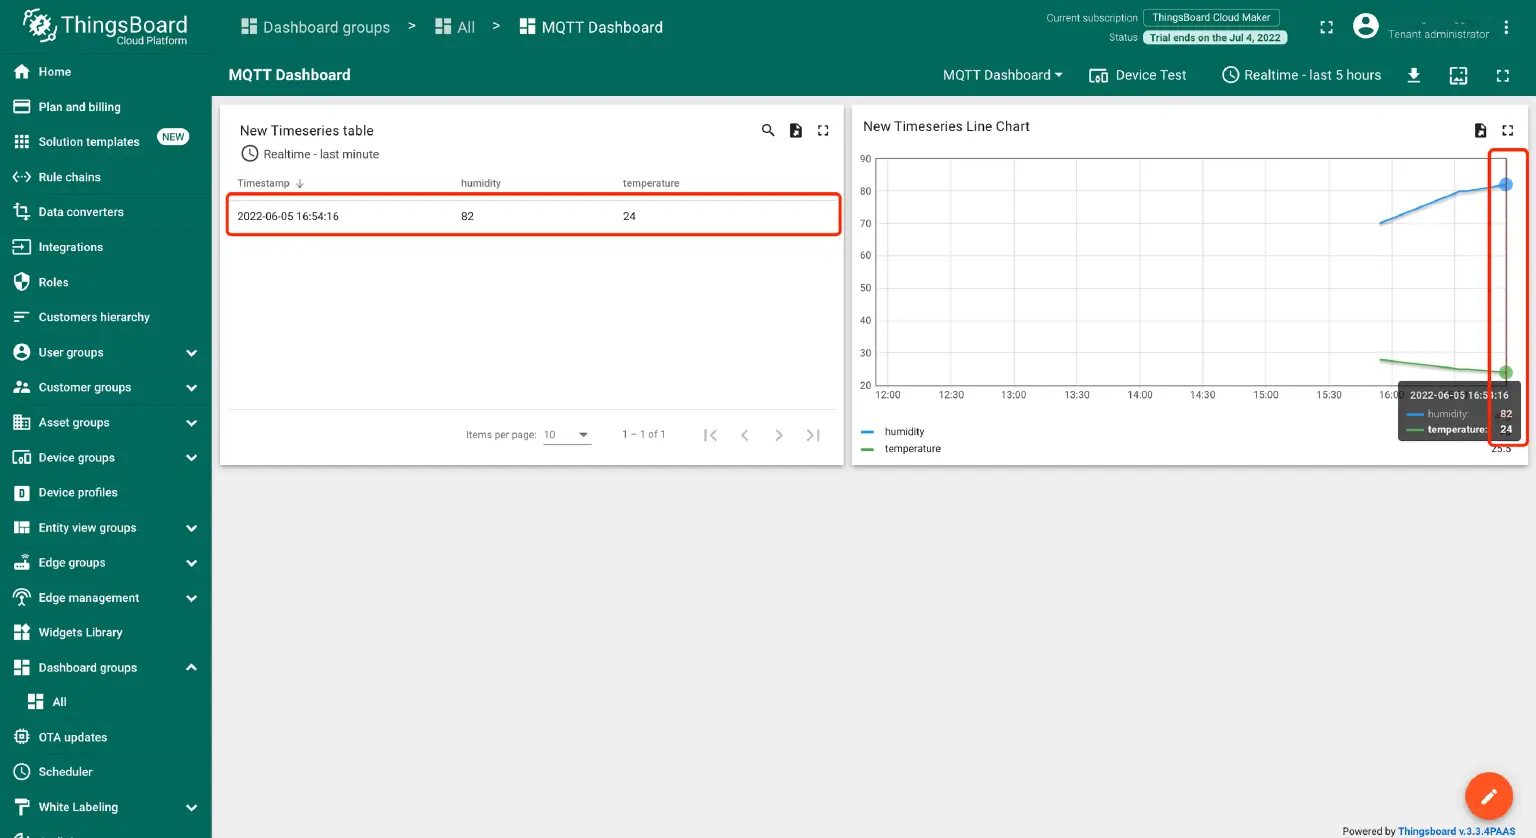This screenshot has width=1536, height=838.
Task: Select the table row with timestamp 2022-06-05 16:54:16
Action: [x=533, y=215]
